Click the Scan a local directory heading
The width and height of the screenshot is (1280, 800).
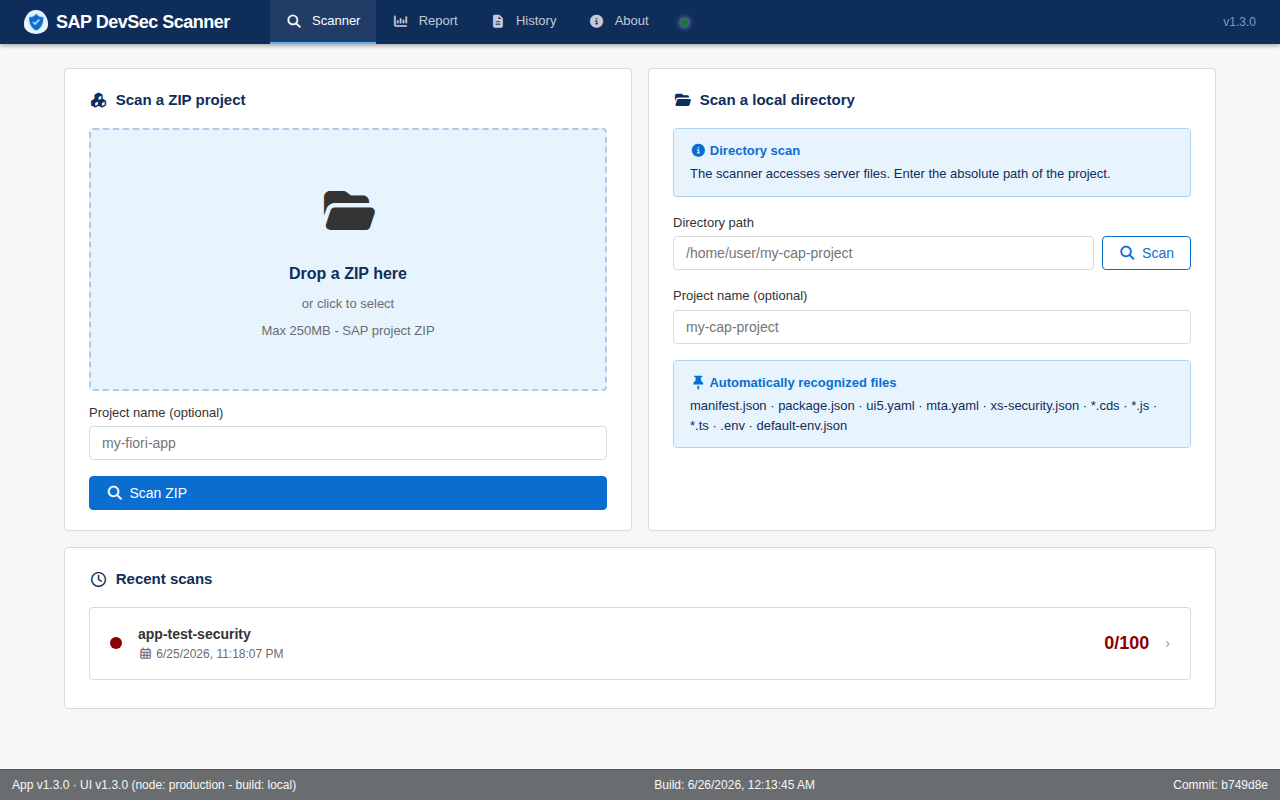point(777,100)
